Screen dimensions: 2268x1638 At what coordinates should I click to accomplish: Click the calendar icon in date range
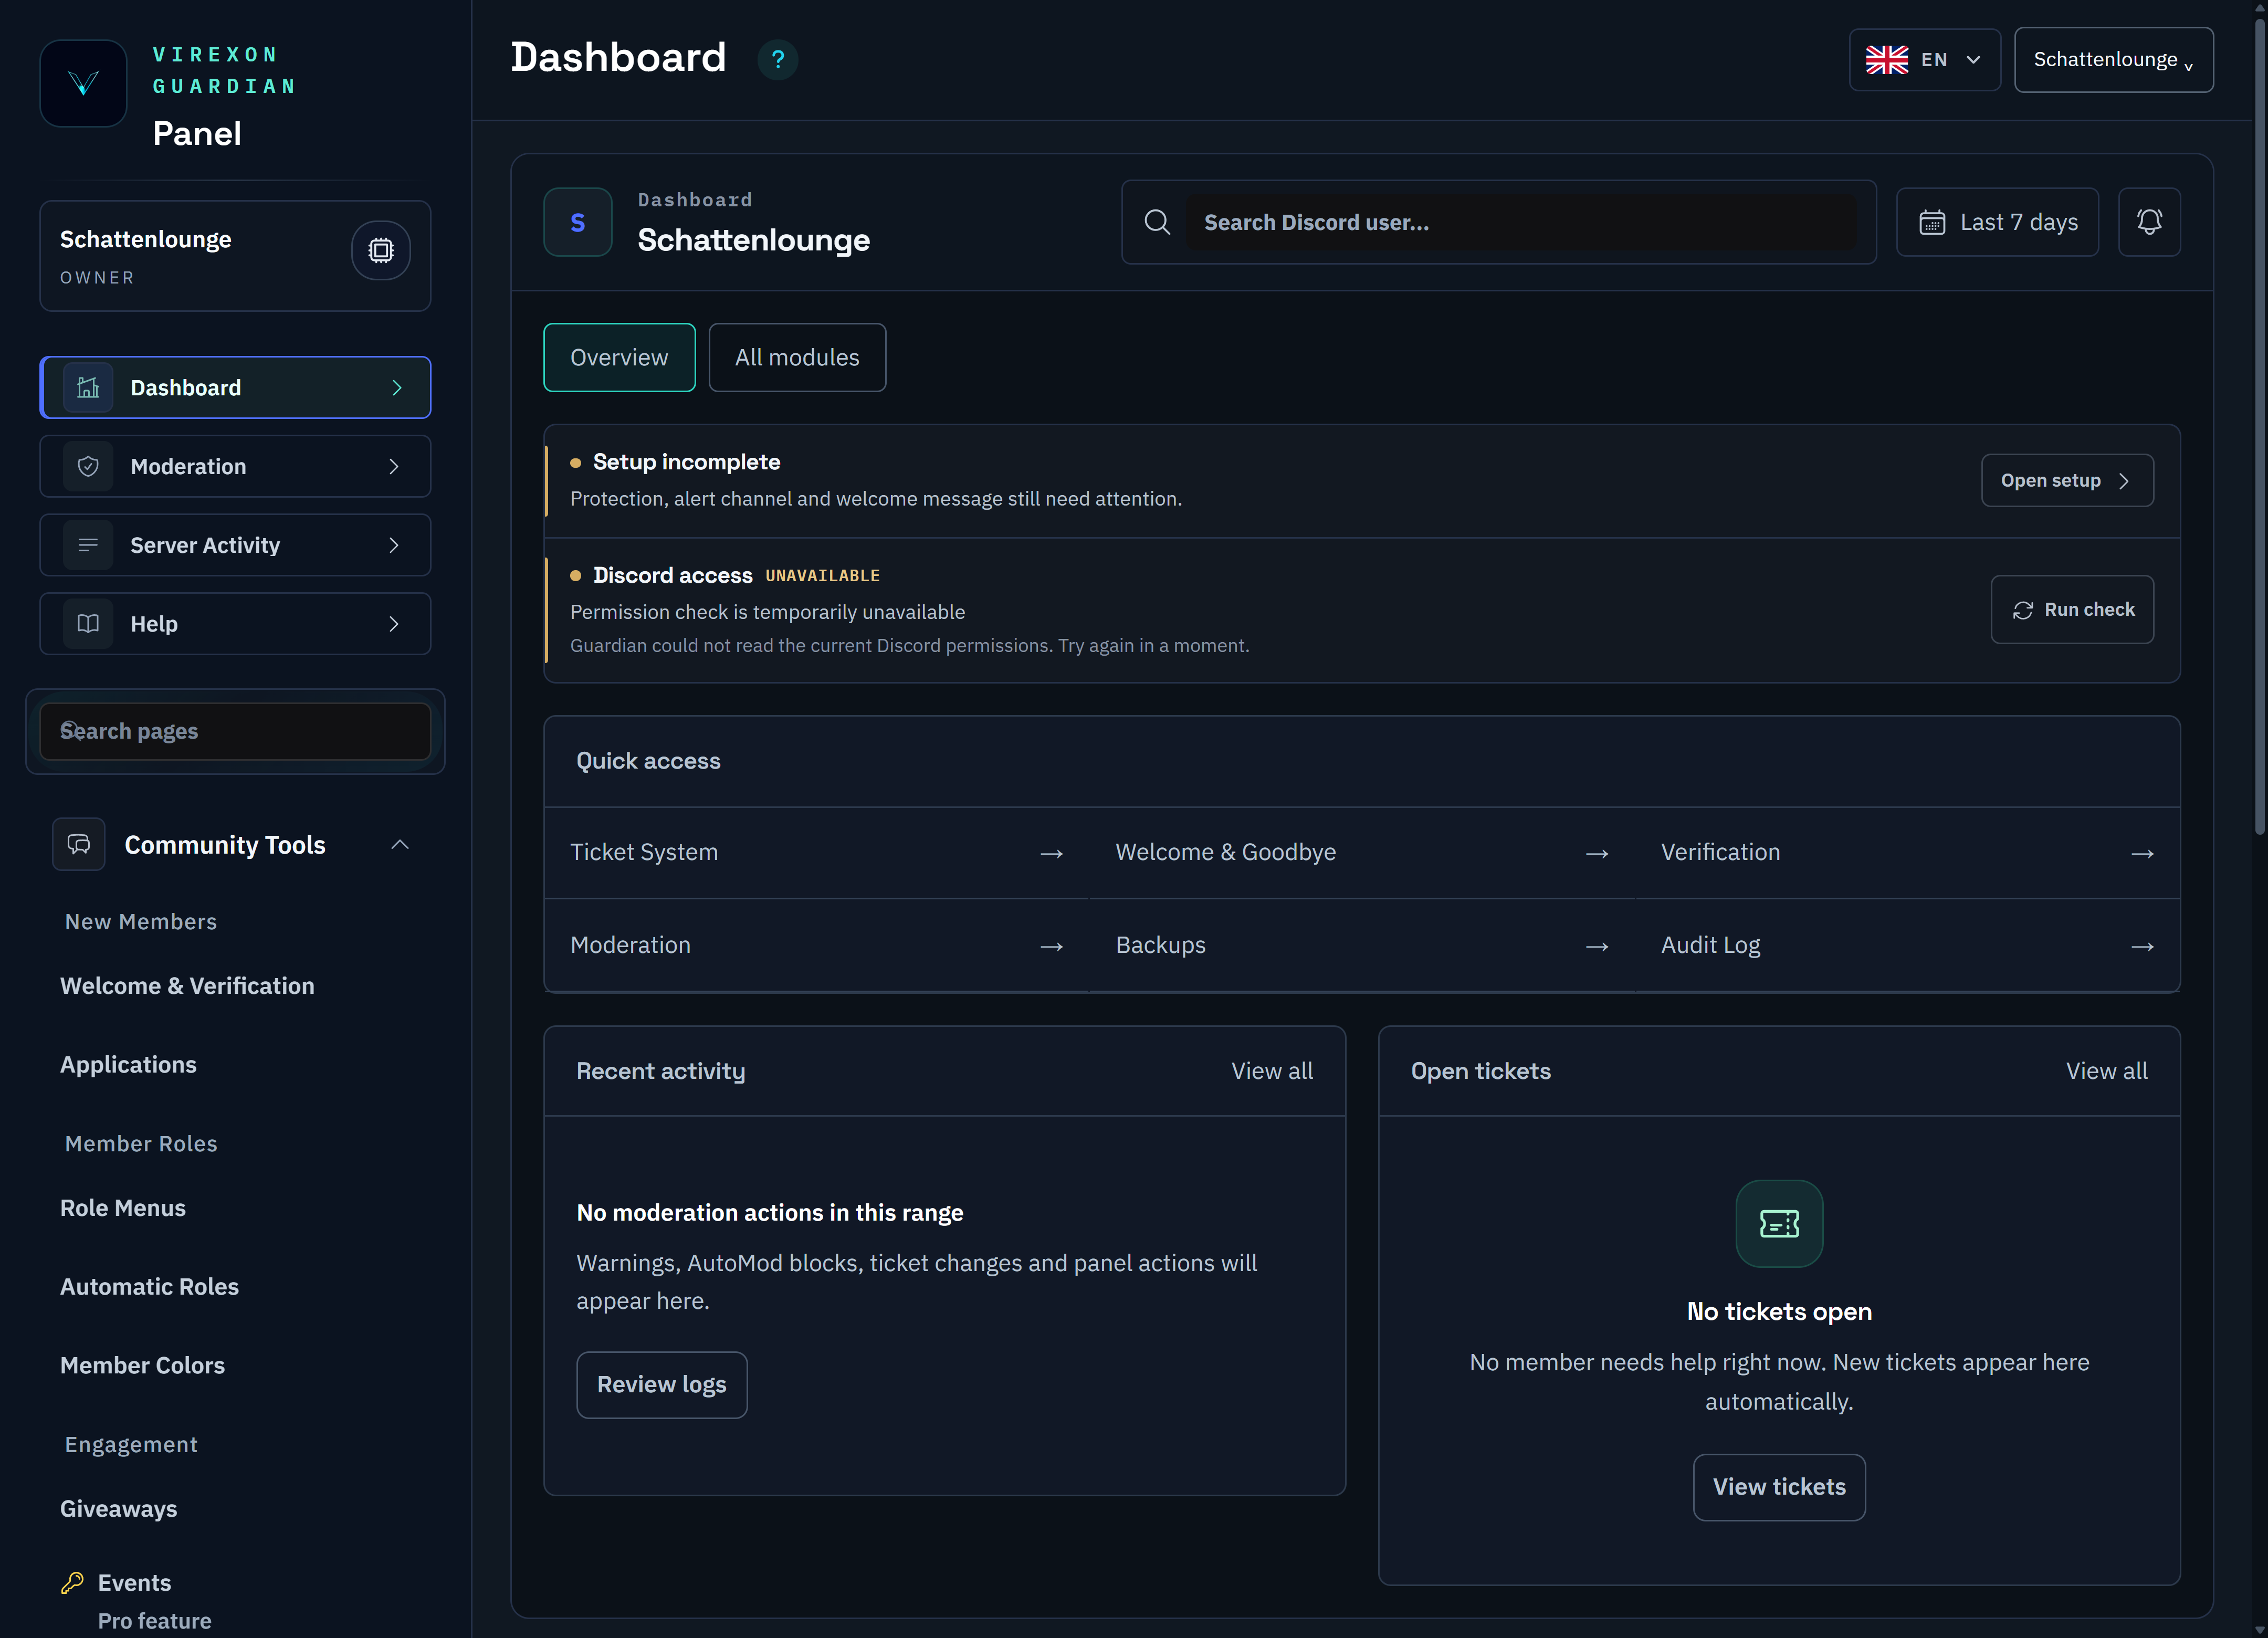(x=1932, y=222)
